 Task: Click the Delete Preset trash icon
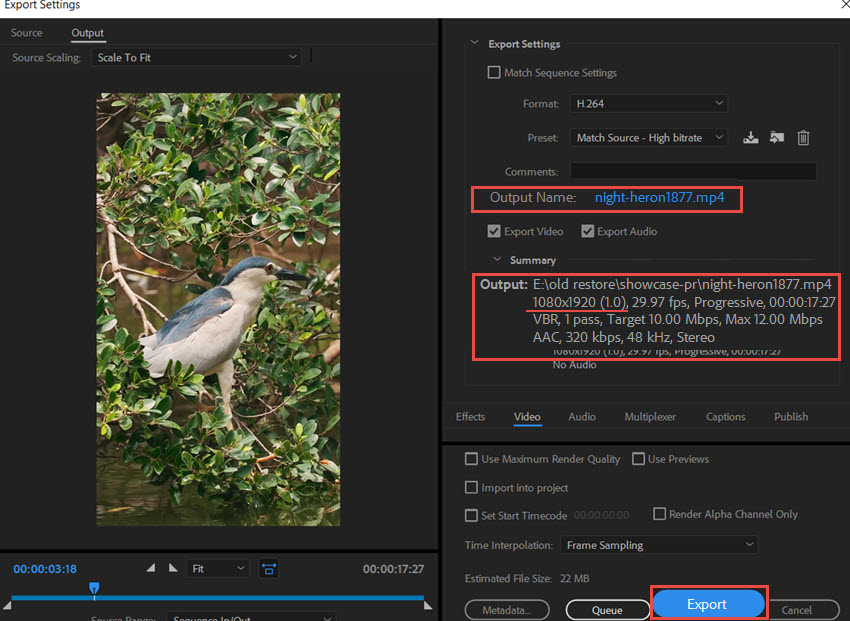[803, 138]
